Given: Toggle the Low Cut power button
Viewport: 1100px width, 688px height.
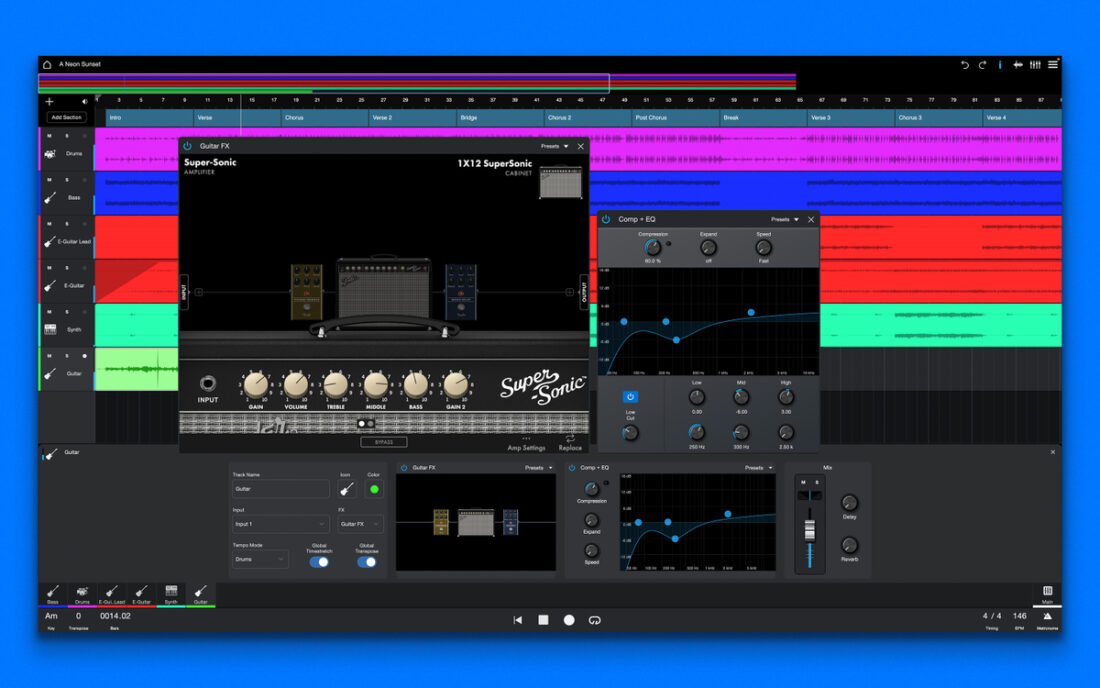Looking at the screenshot, I should point(630,397).
